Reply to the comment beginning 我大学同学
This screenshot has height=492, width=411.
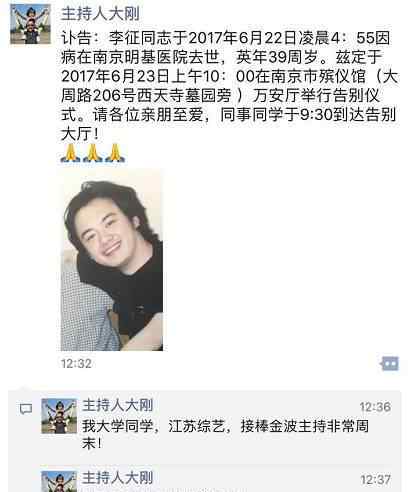click(225, 435)
